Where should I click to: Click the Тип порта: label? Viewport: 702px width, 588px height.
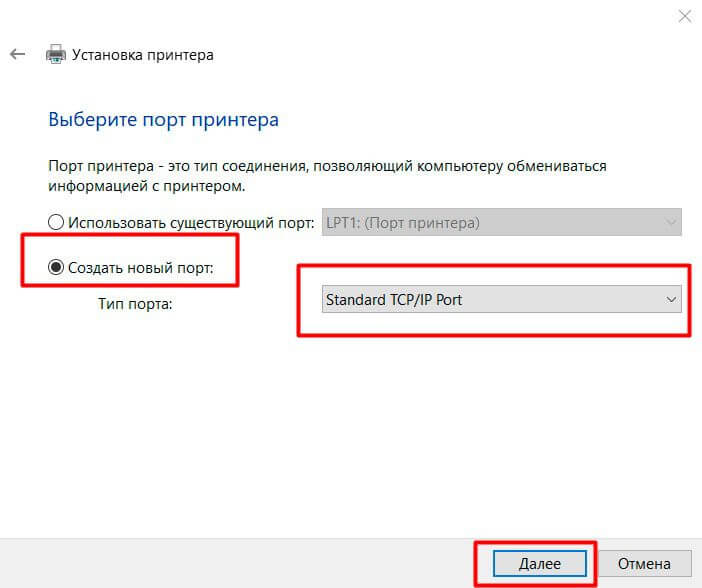click(135, 304)
